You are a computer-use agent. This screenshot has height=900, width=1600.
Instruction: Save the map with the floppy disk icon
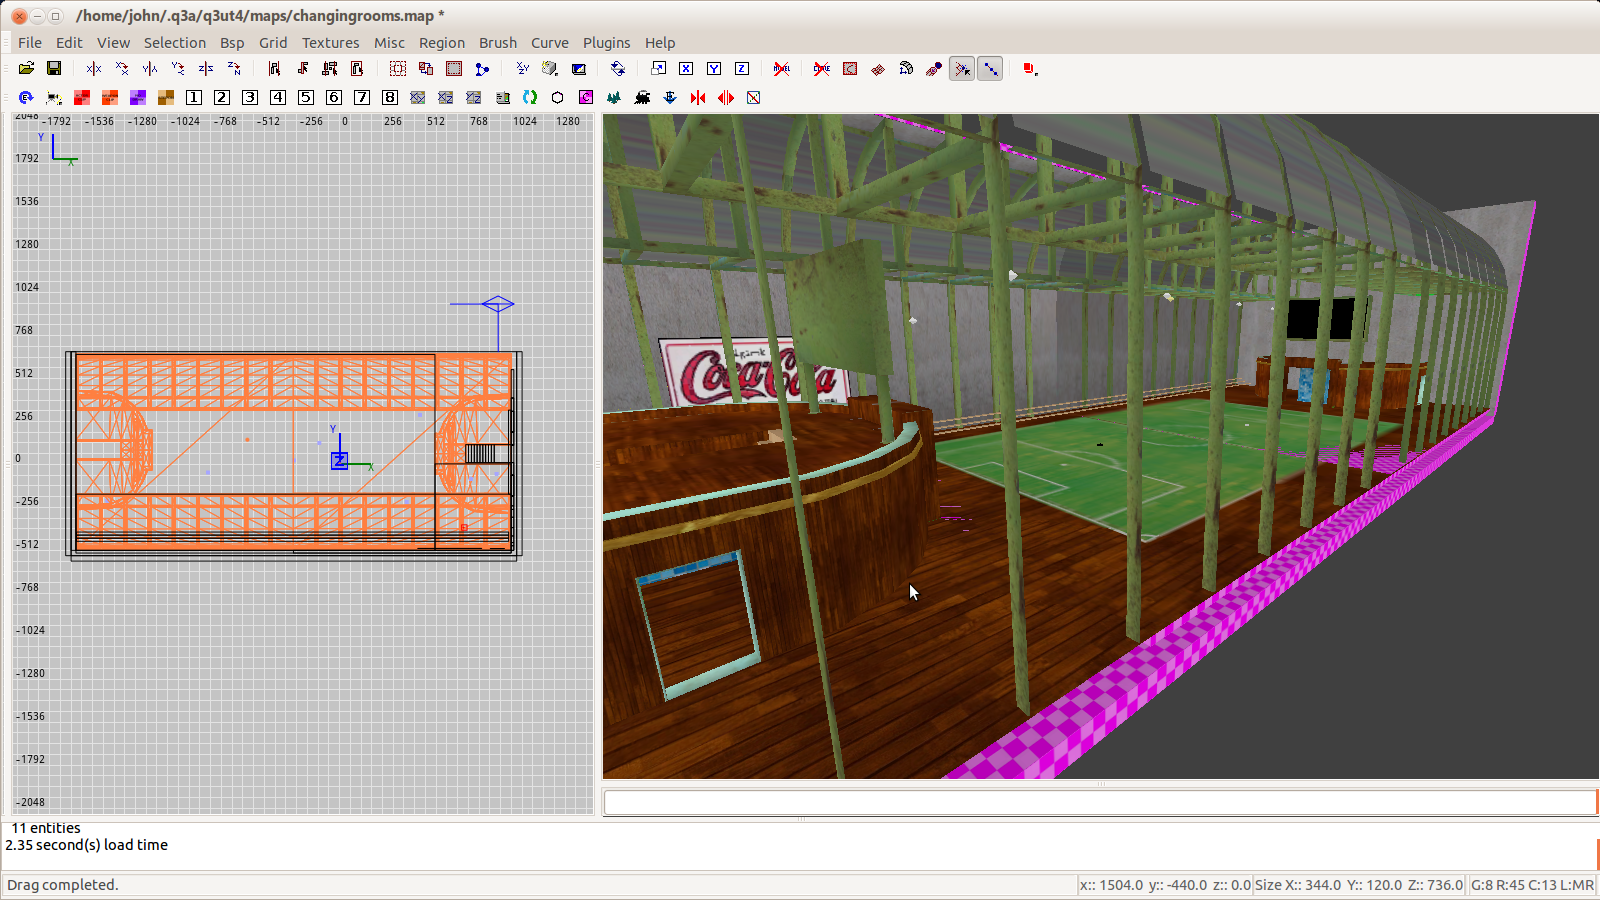click(x=54, y=69)
